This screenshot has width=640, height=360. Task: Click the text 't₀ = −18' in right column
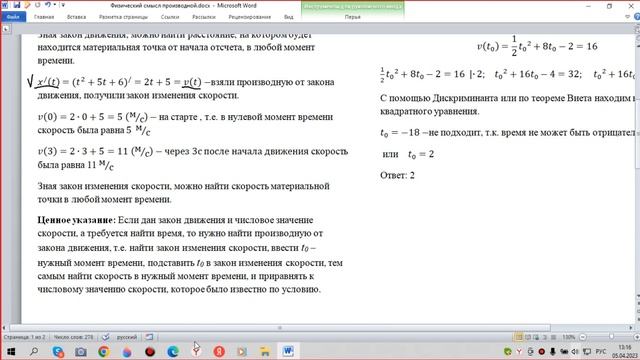400,133
